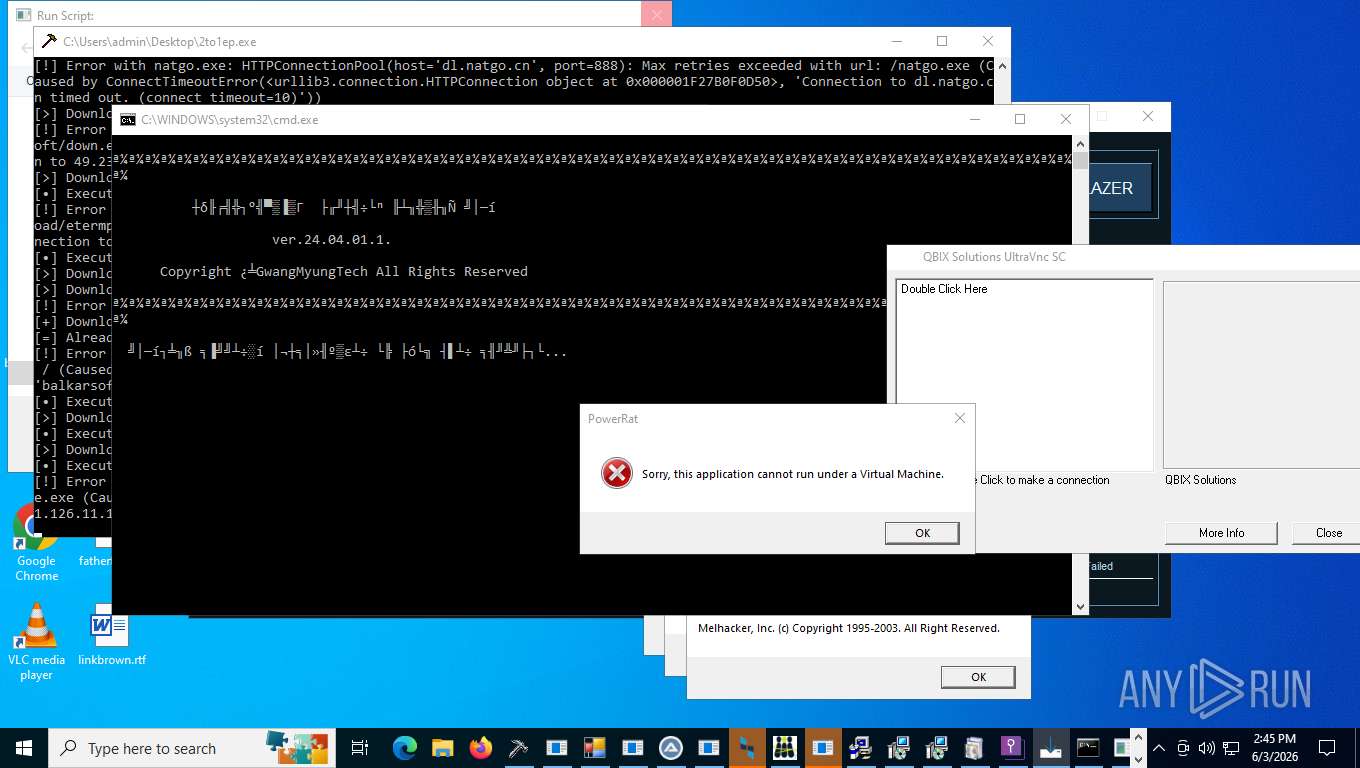Viewport: 1360px width, 768px height.
Task: Select the 'Double Click Here' list entry
Action: [944, 289]
